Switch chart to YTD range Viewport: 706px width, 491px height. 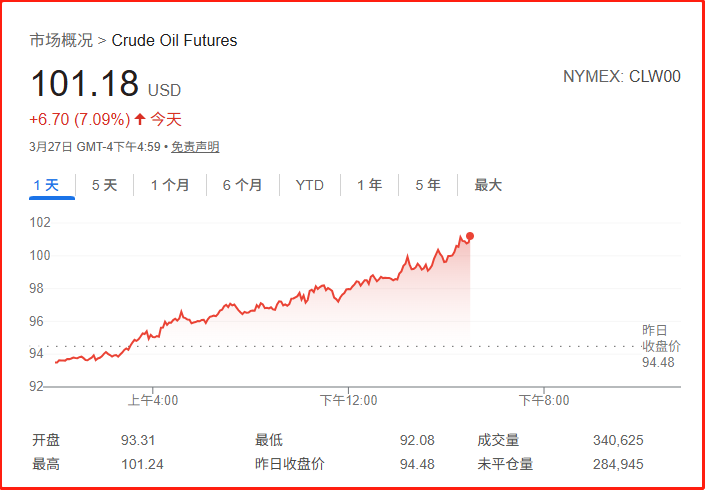[310, 185]
